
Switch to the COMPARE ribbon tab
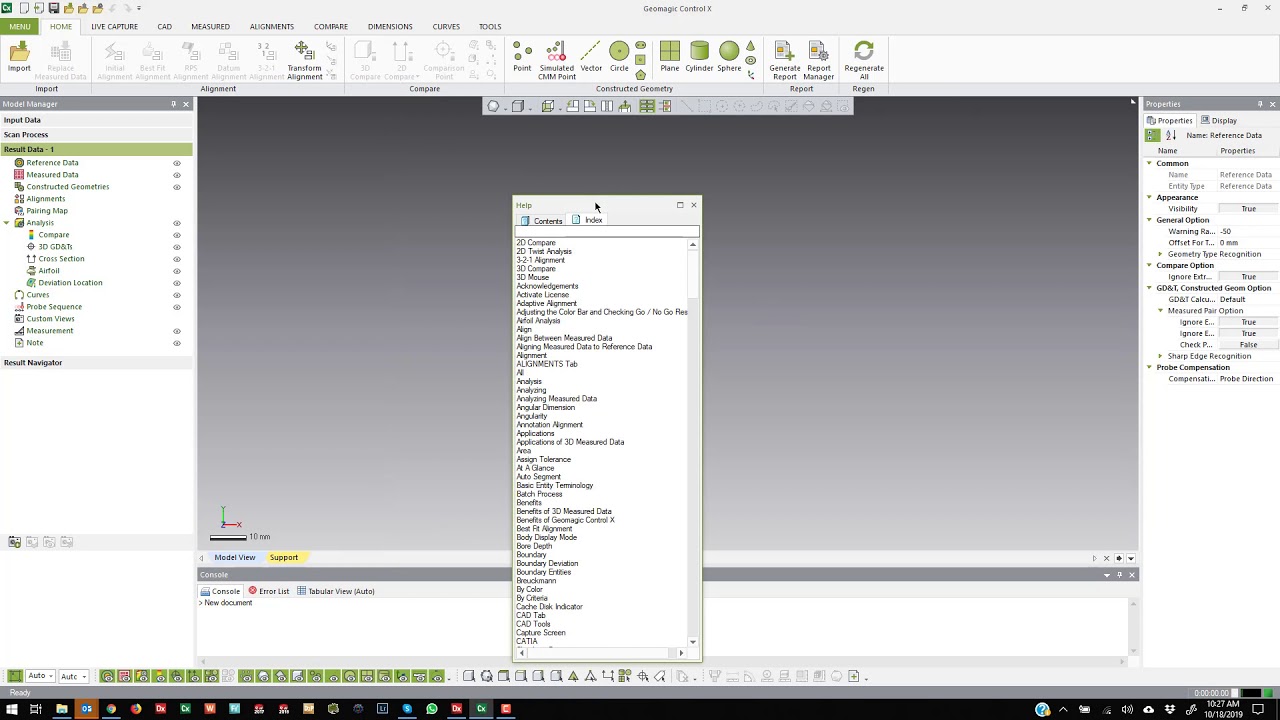[331, 26]
